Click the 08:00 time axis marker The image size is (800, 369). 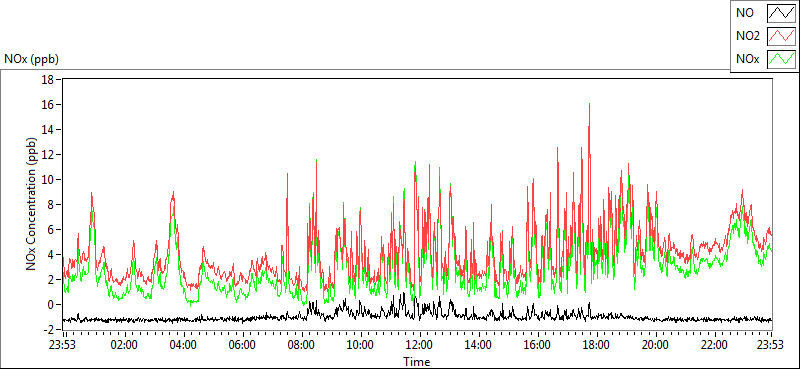pyautogui.click(x=302, y=344)
